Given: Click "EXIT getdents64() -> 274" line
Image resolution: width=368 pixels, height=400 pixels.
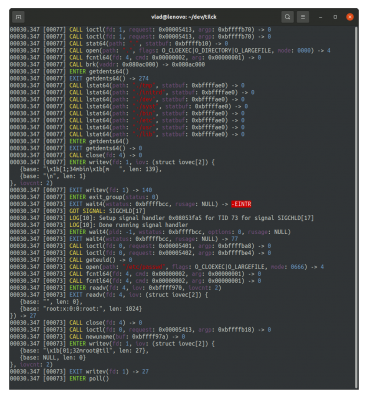Looking at the screenshot, I should click(x=79, y=78).
